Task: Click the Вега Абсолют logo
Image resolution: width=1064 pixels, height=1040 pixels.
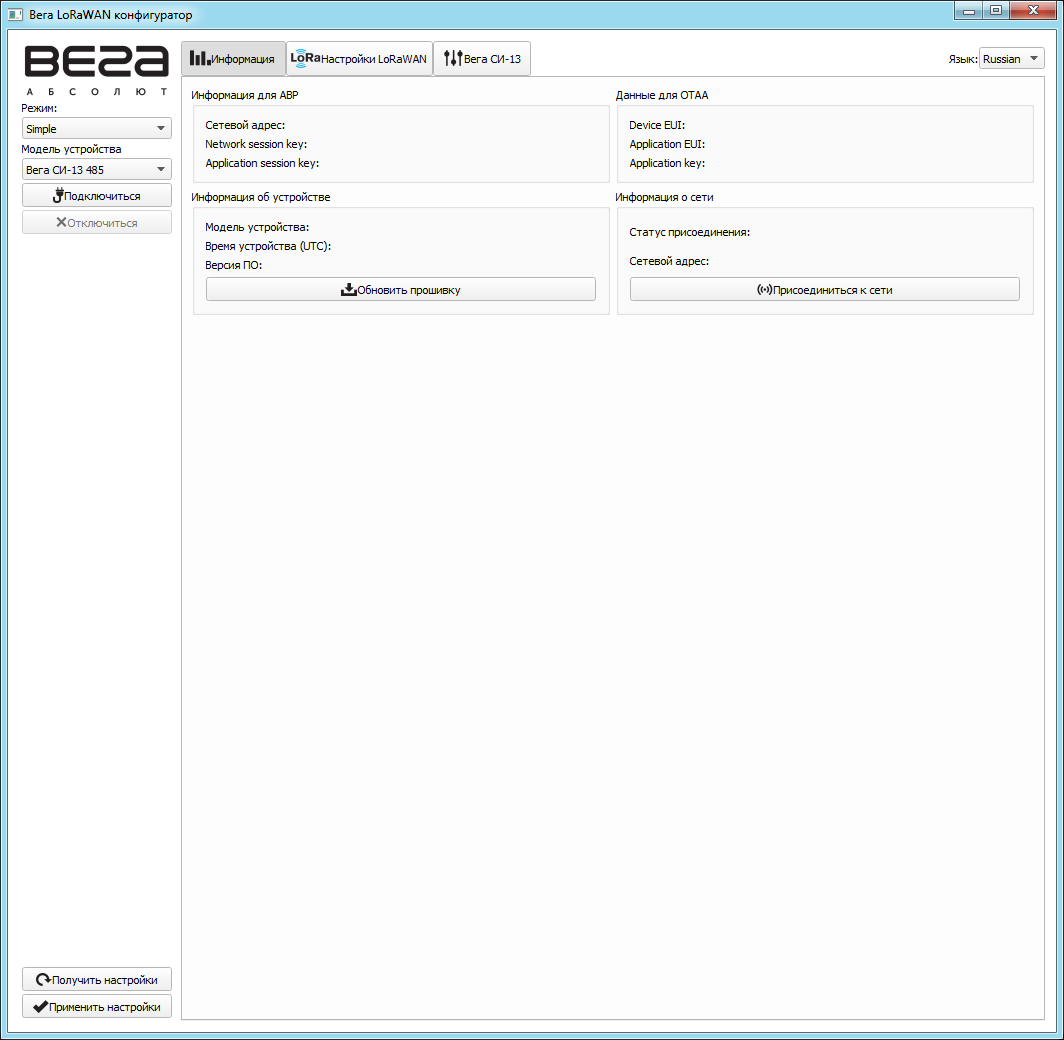Action: (96, 71)
